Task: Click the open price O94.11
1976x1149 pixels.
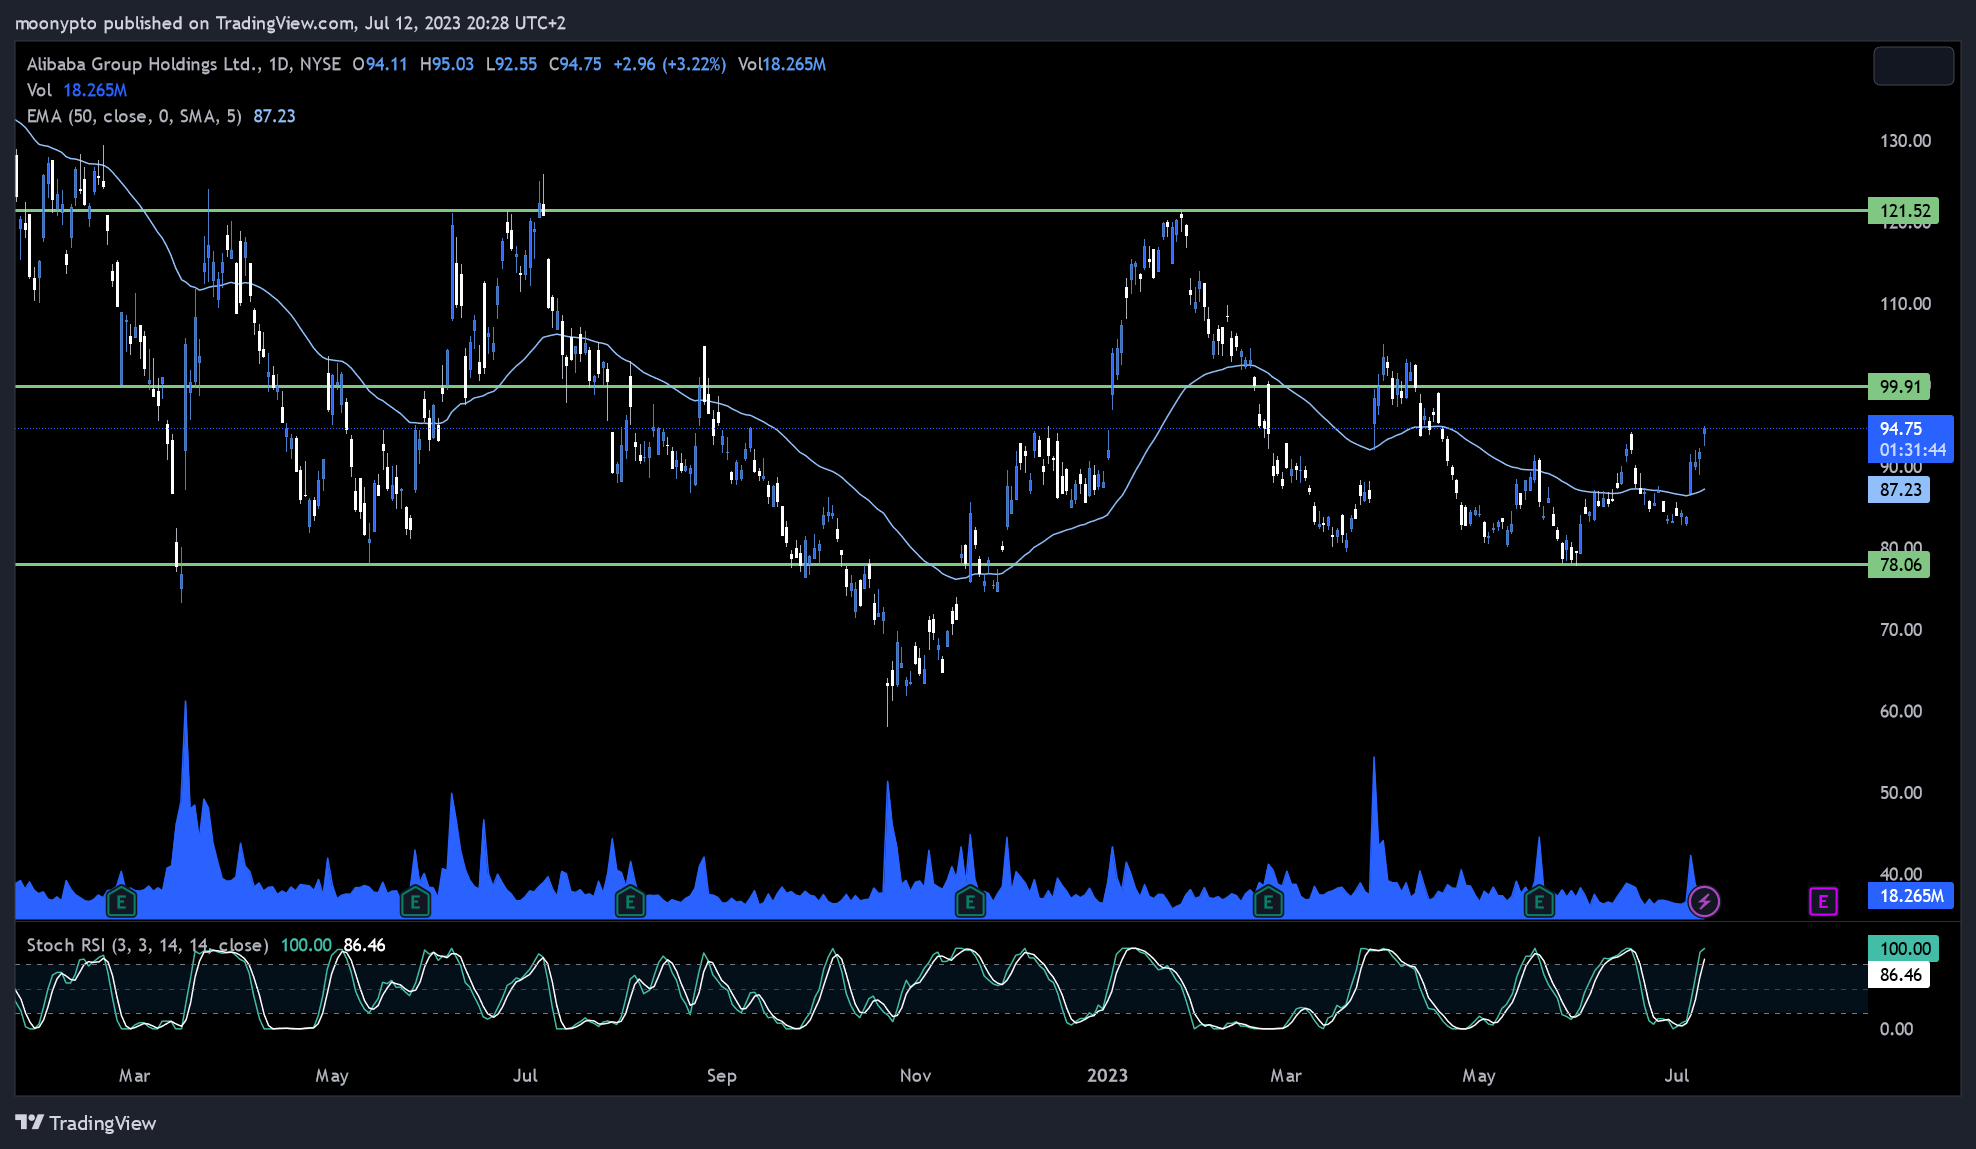Action: click(x=380, y=64)
